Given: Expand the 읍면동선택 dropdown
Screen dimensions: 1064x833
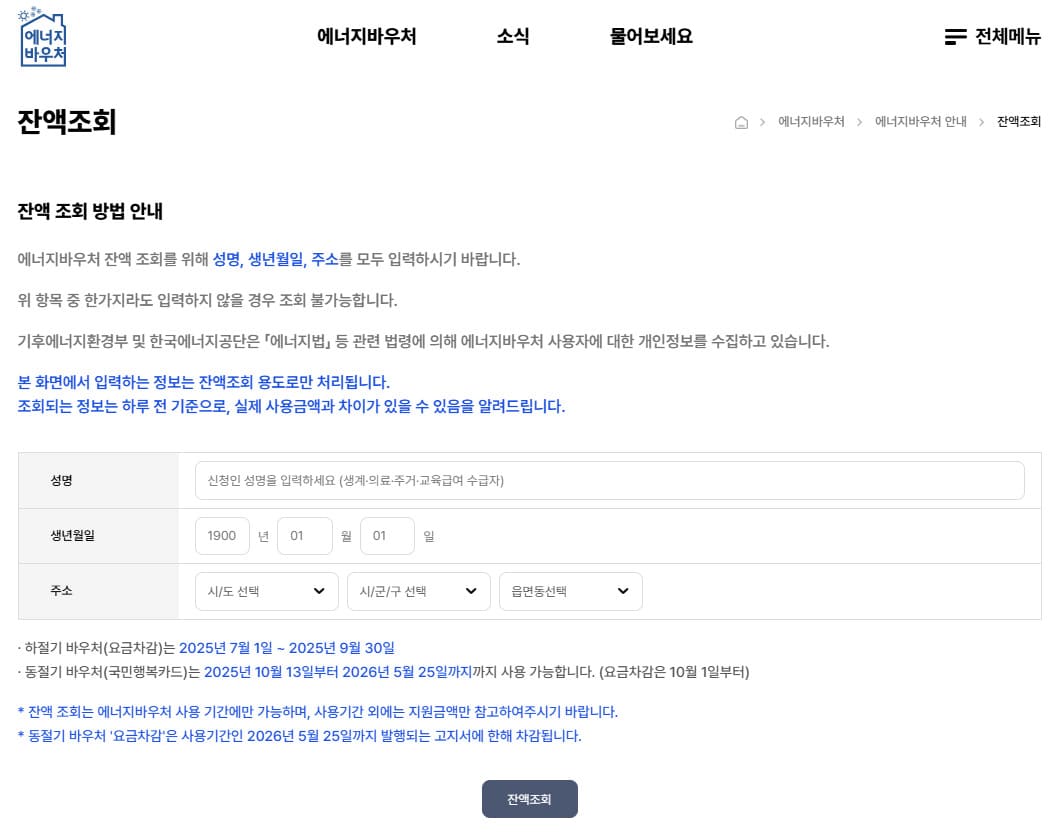Looking at the screenshot, I should 570,591.
